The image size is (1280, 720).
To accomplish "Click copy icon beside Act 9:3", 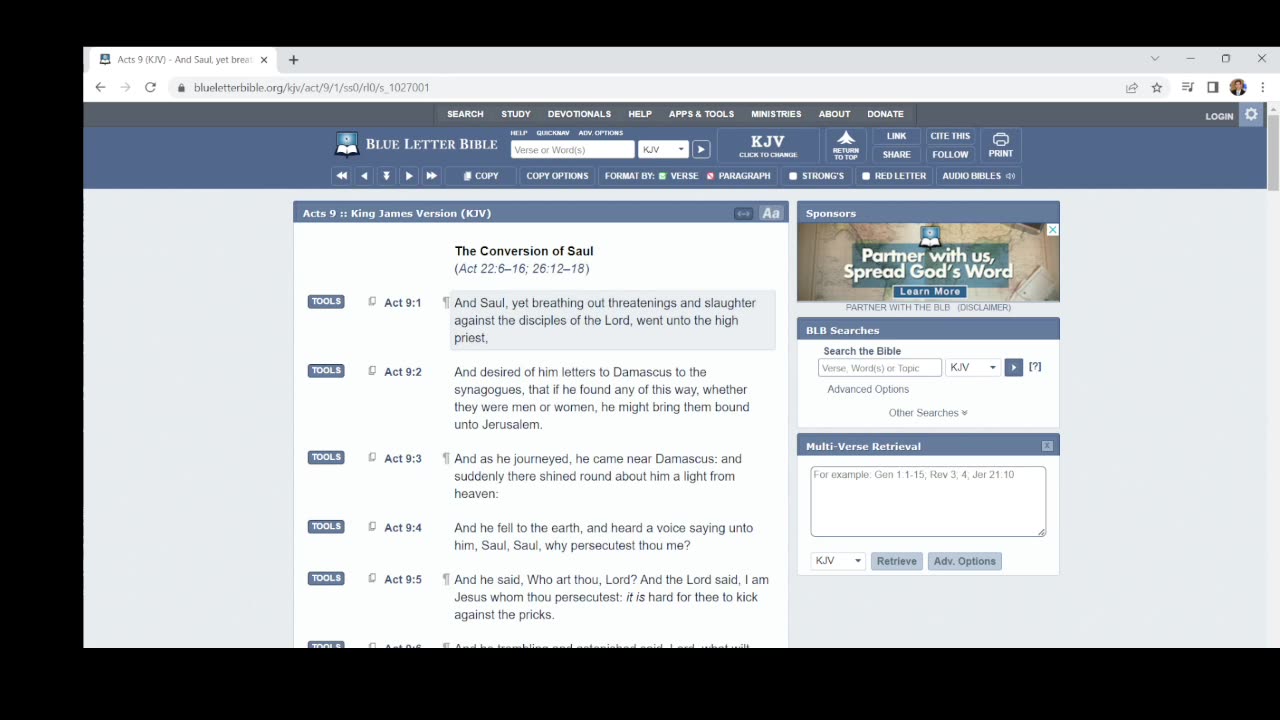I will click(372, 458).
